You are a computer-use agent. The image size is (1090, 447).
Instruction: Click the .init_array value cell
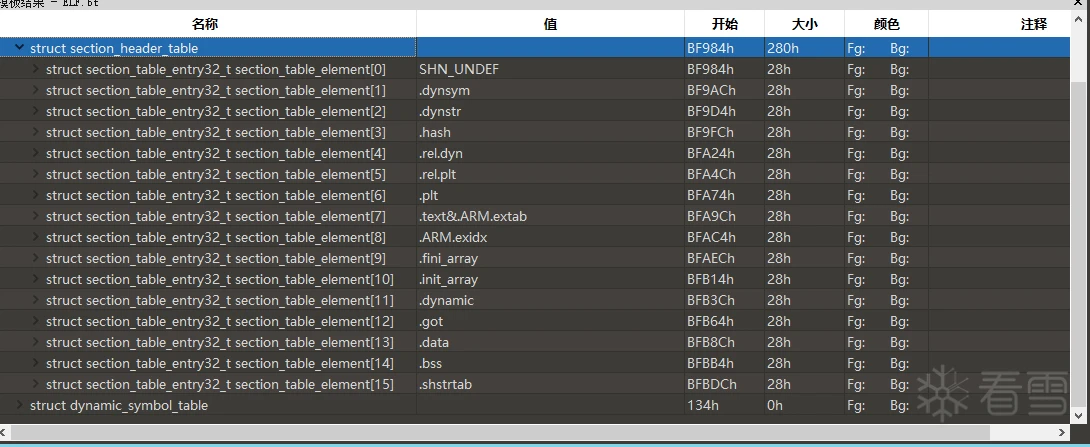click(x=551, y=279)
